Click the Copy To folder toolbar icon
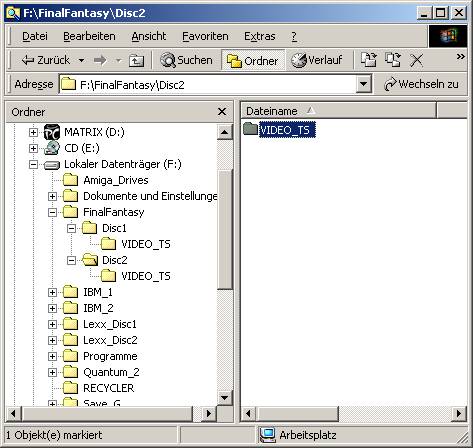 (393, 60)
